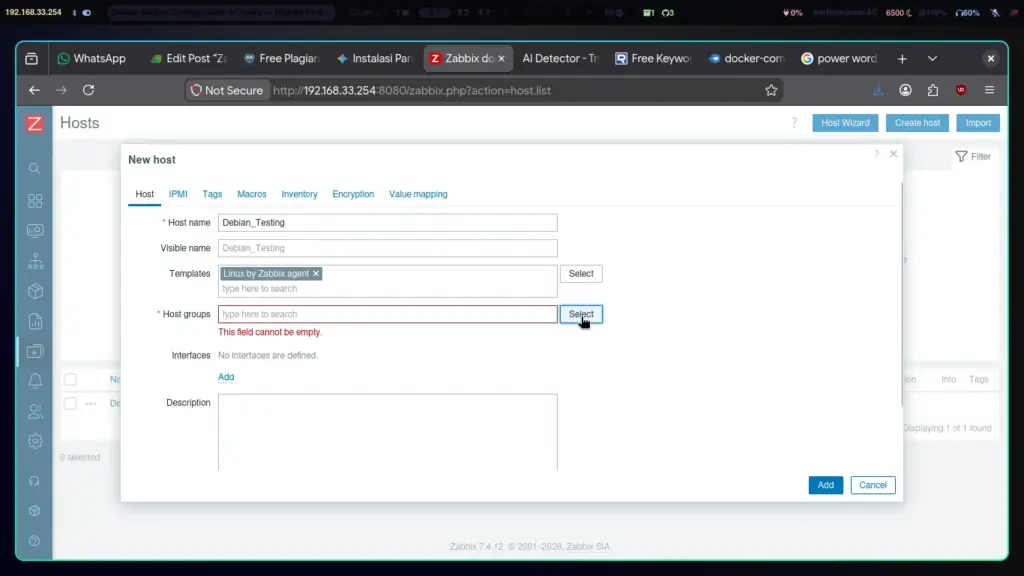This screenshot has height=576, width=1024.
Task: Open Data collection icon in sidebar
Action: pos(35,351)
